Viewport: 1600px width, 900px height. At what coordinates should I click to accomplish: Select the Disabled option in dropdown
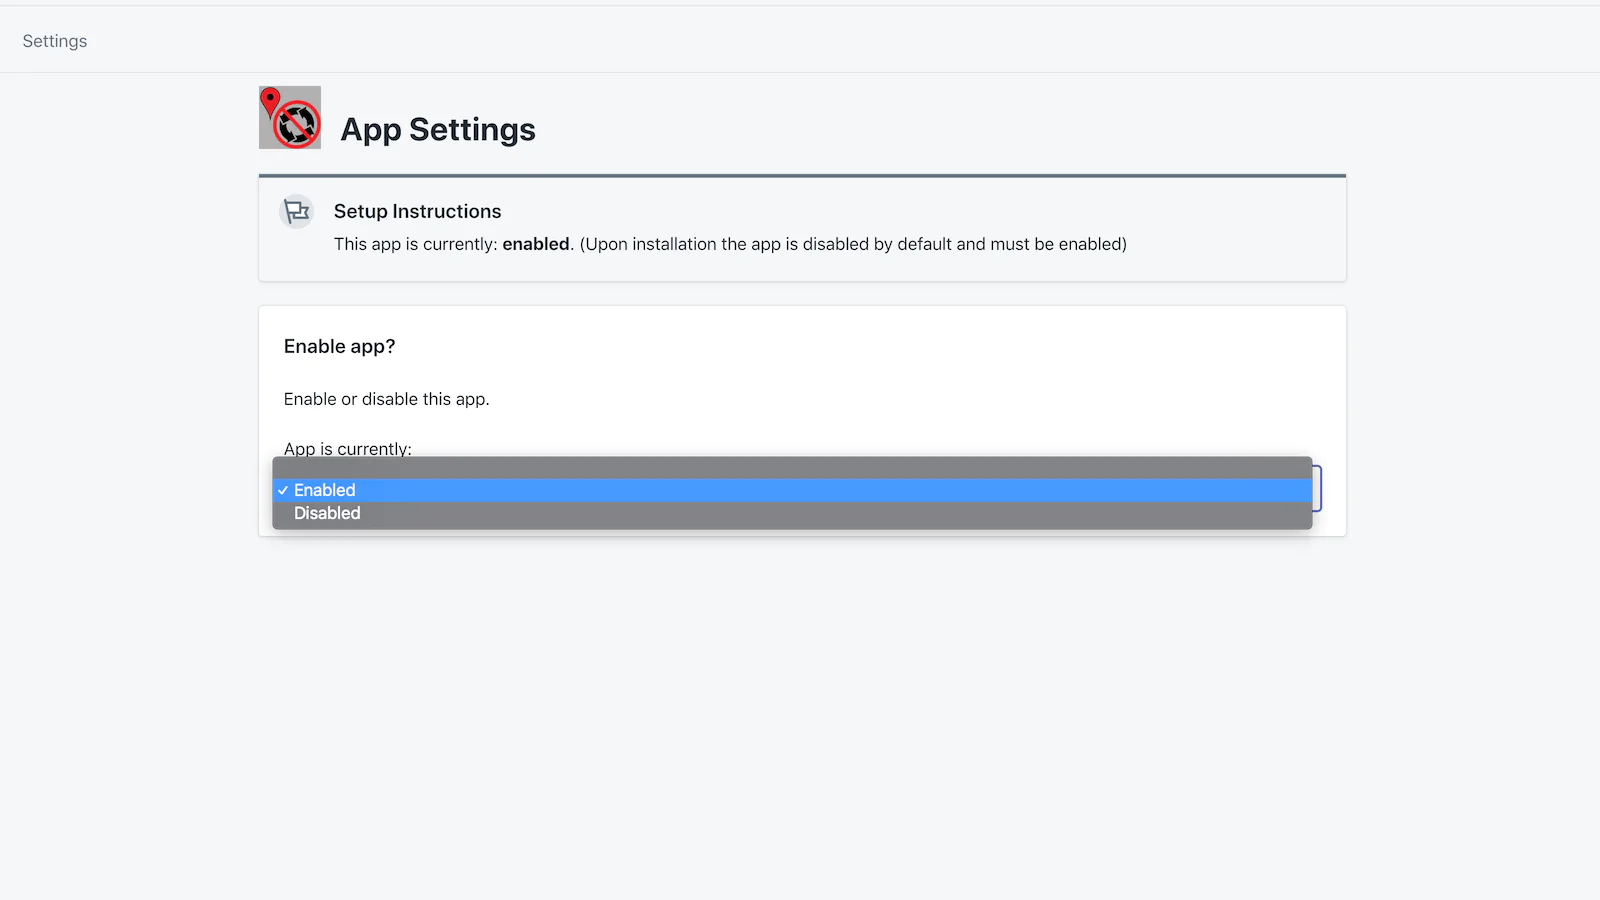pyautogui.click(x=327, y=513)
